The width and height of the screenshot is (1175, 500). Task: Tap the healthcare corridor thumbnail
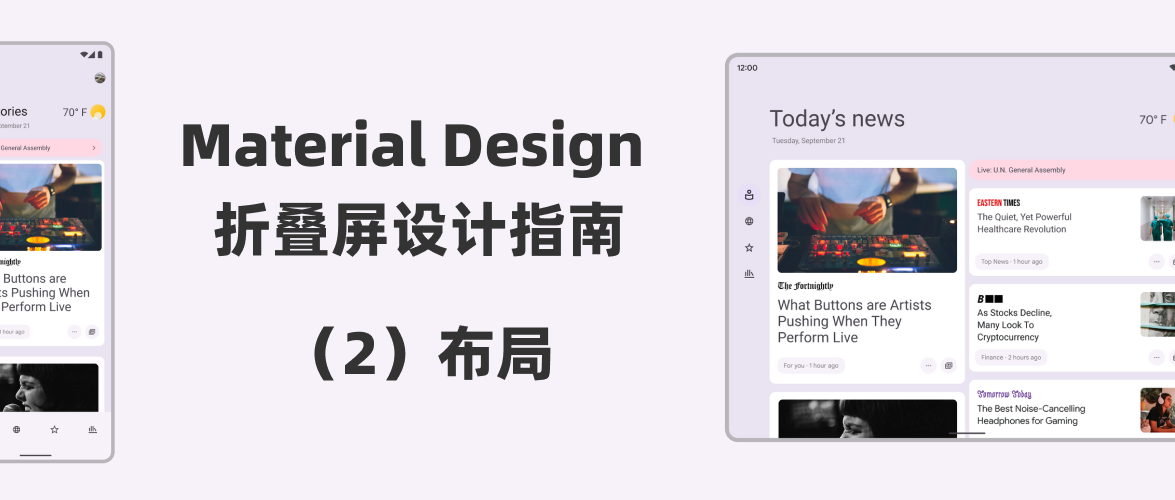(1158, 218)
